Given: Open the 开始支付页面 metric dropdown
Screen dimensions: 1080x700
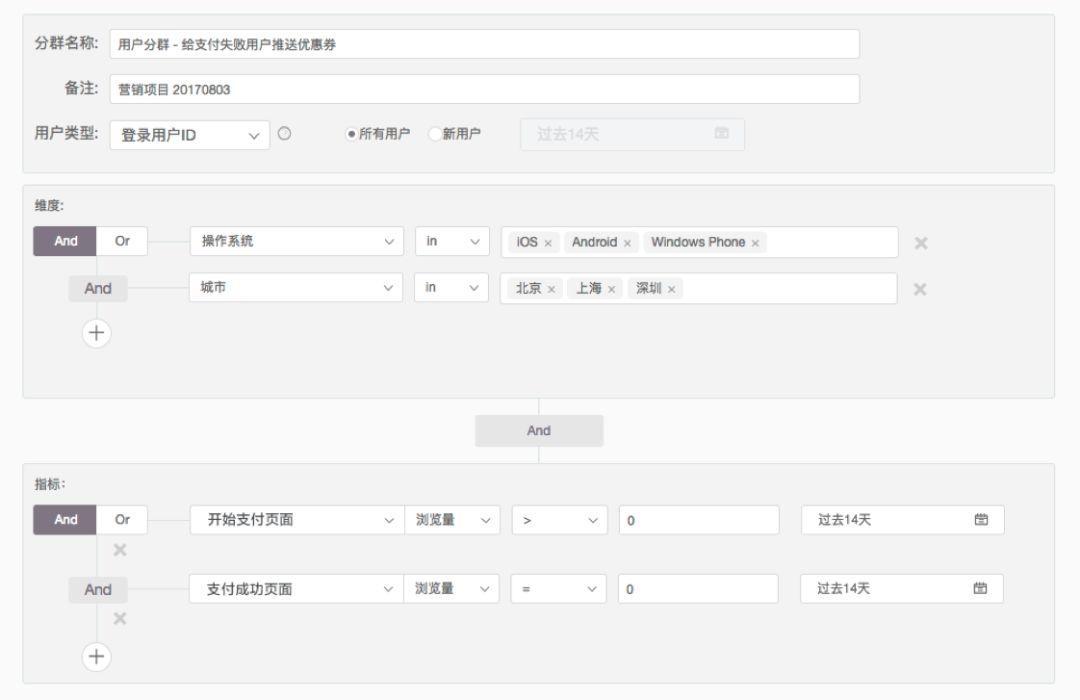Looking at the screenshot, I should tap(297, 519).
